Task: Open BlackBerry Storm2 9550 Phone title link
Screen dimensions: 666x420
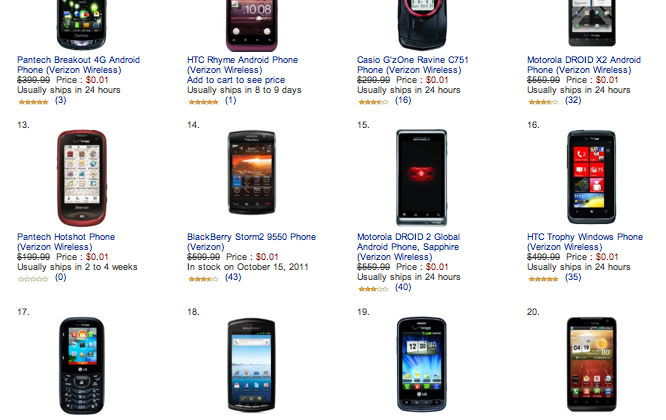Action: coord(251,242)
